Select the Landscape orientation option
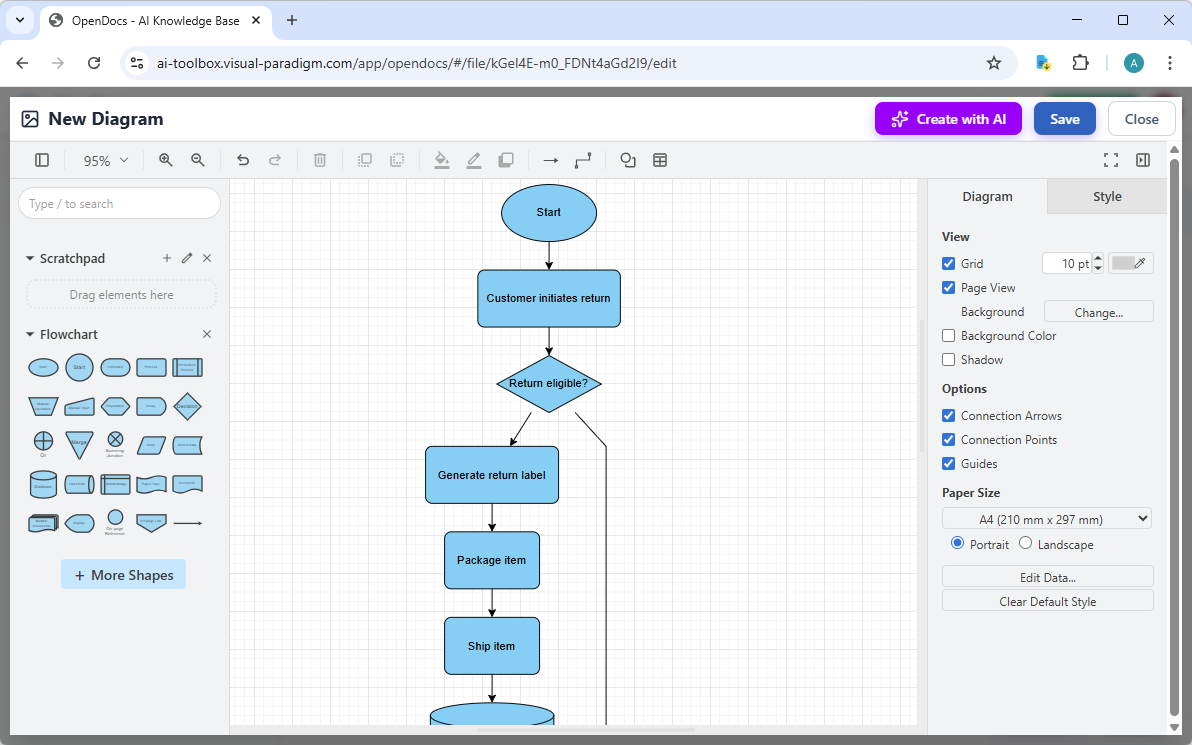Image resolution: width=1192 pixels, height=745 pixels. [x=1025, y=543]
